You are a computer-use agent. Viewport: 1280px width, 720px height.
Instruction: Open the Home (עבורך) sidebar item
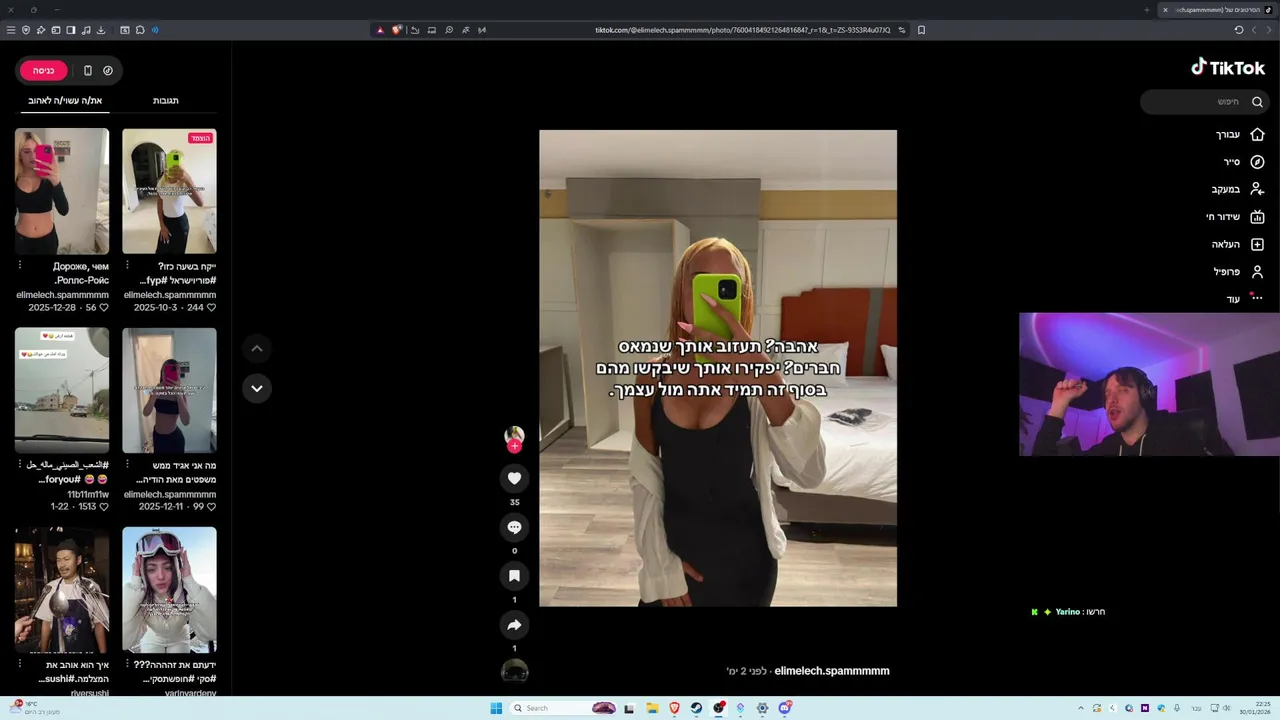pyautogui.click(x=1238, y=134)
